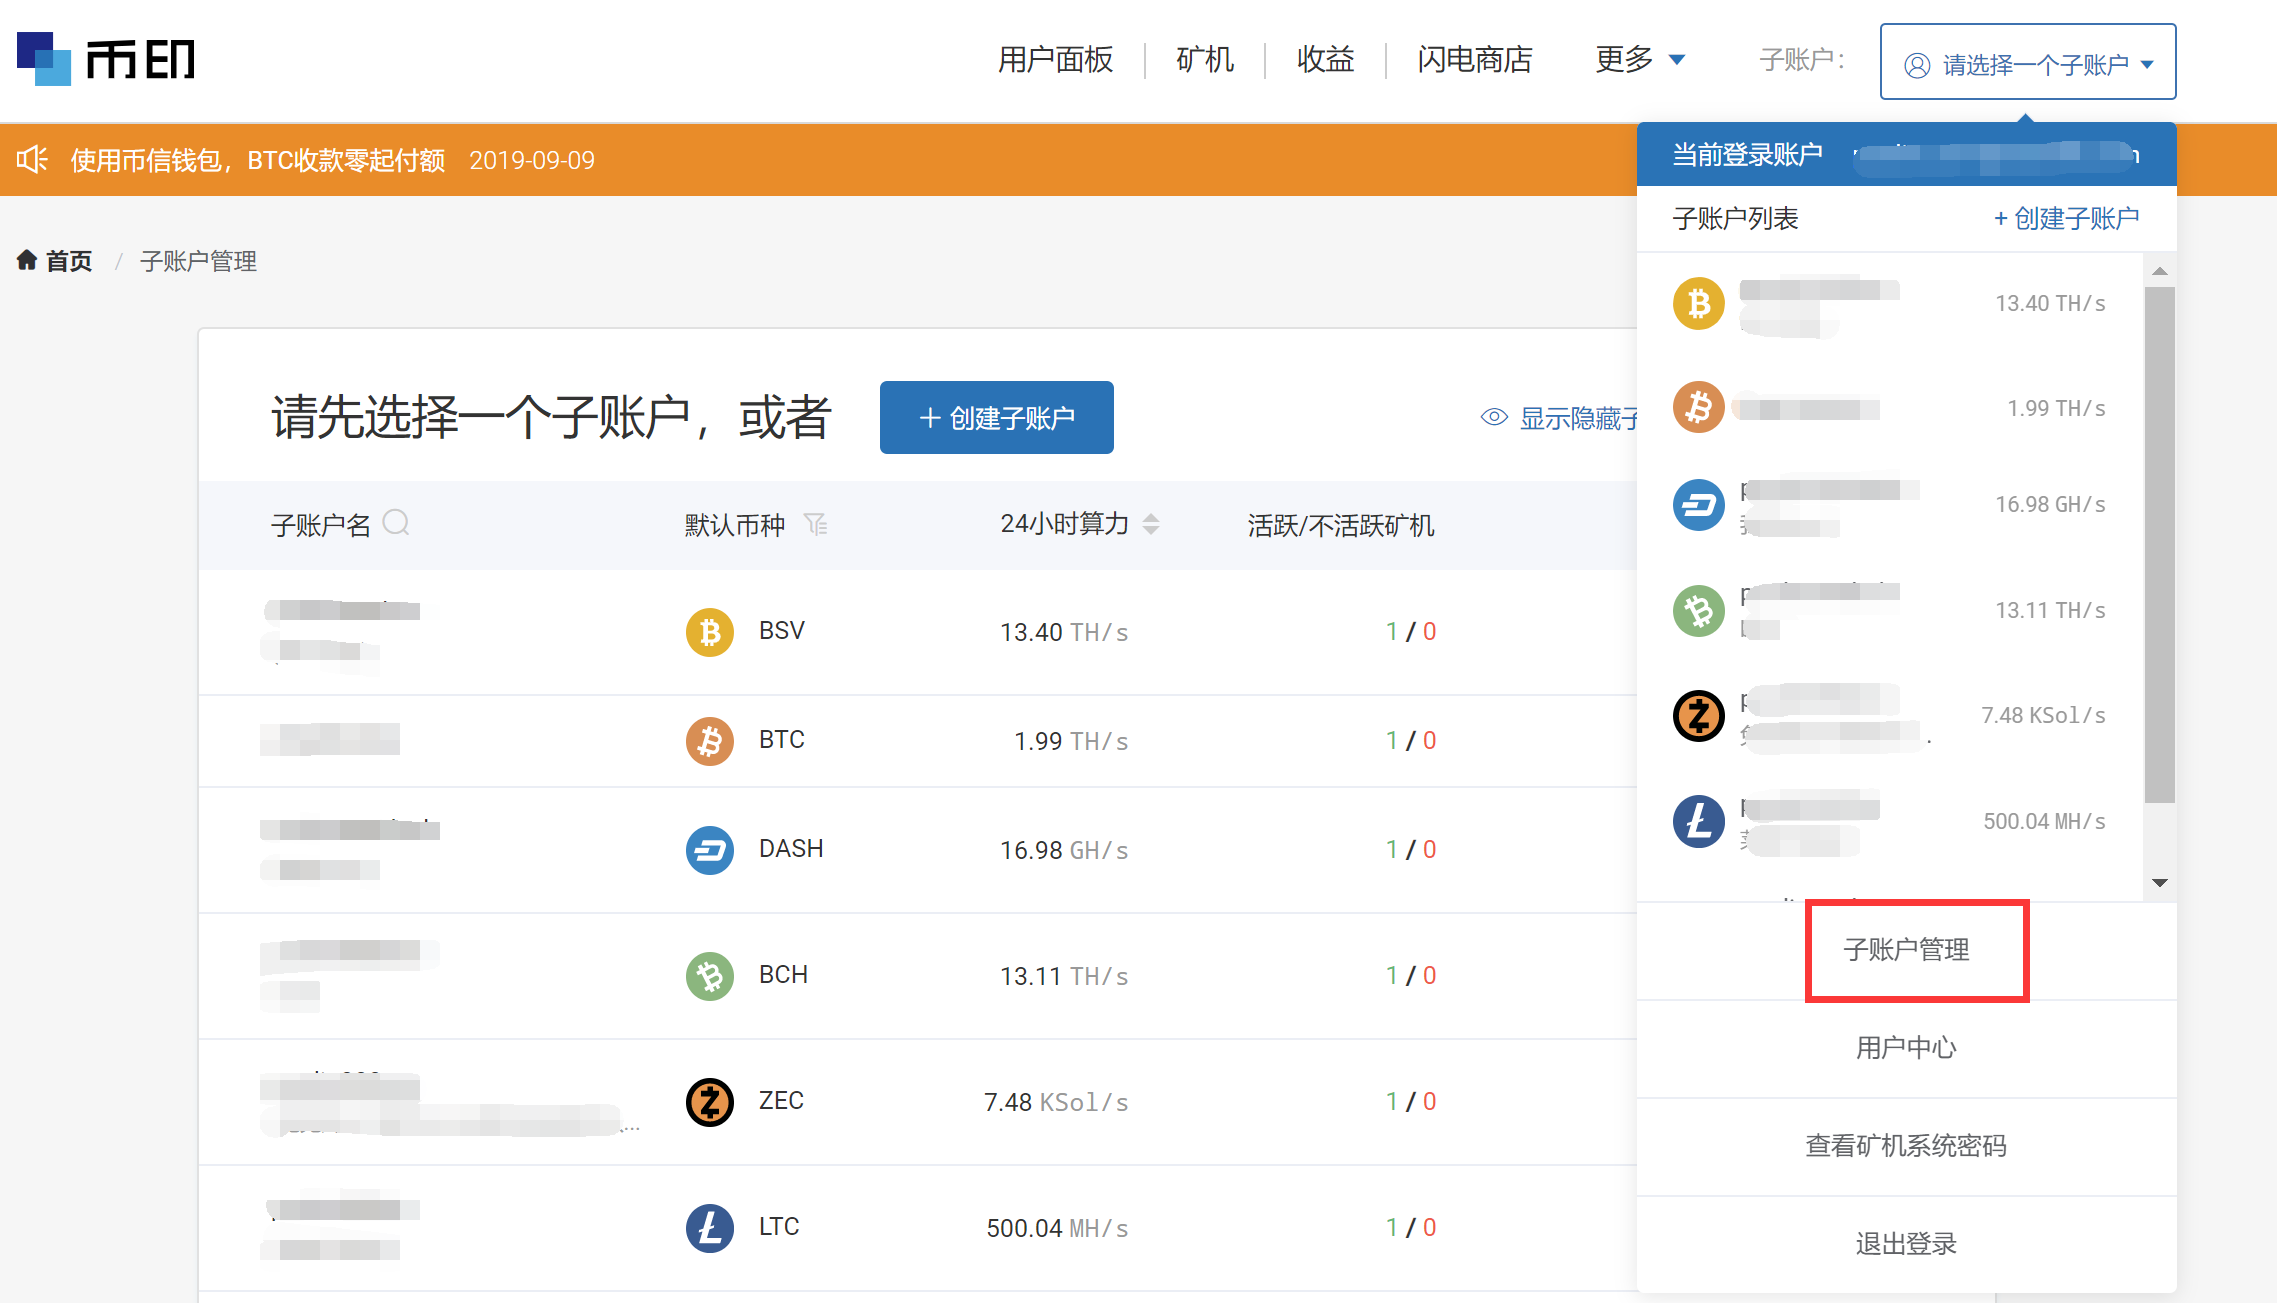Click the DASH coin icon in table

[x=710, y=850]
